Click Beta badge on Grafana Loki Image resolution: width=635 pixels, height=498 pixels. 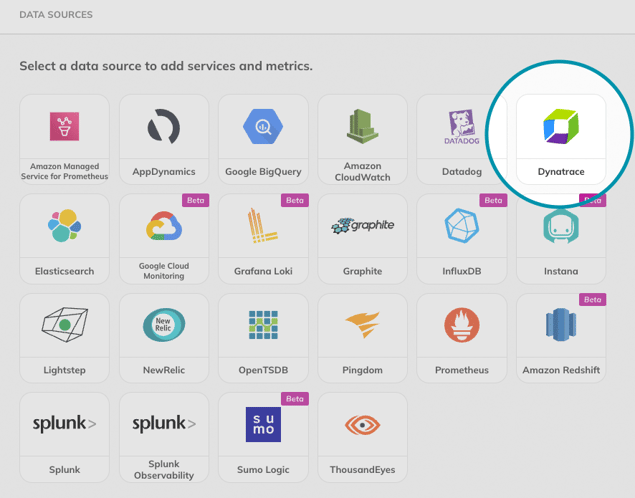click(295, 200)
